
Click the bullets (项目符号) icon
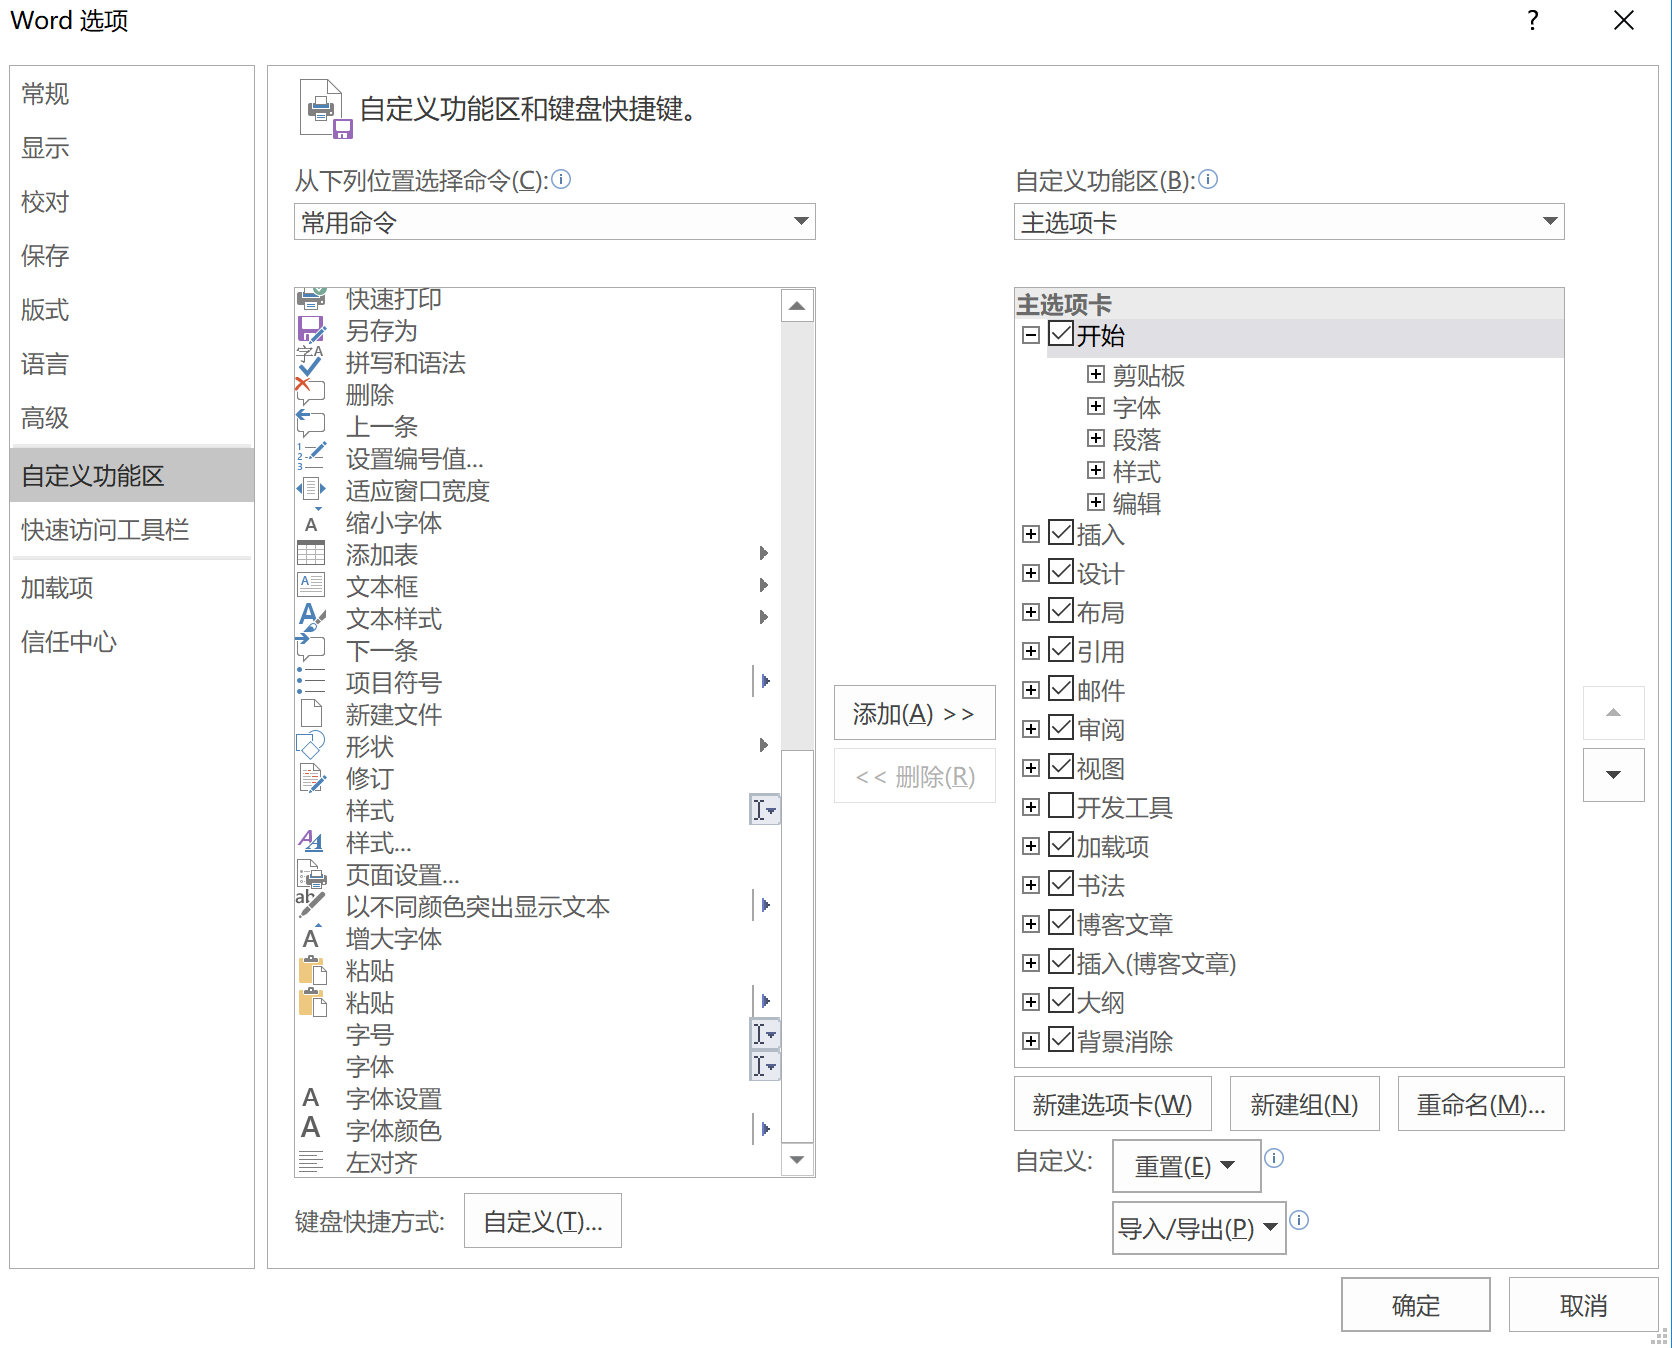pyautogui.click(x=311, y=681)
